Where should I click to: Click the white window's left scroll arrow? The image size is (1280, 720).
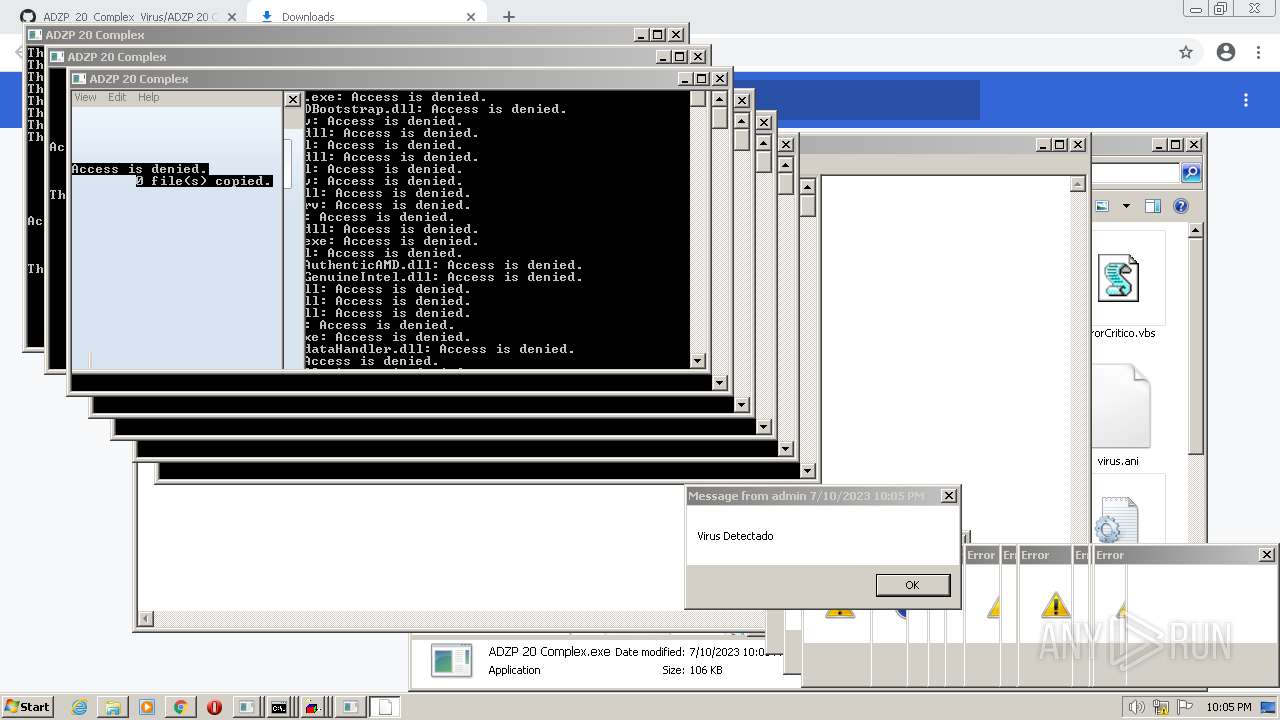pyautogui.click(x=145, y=619)
